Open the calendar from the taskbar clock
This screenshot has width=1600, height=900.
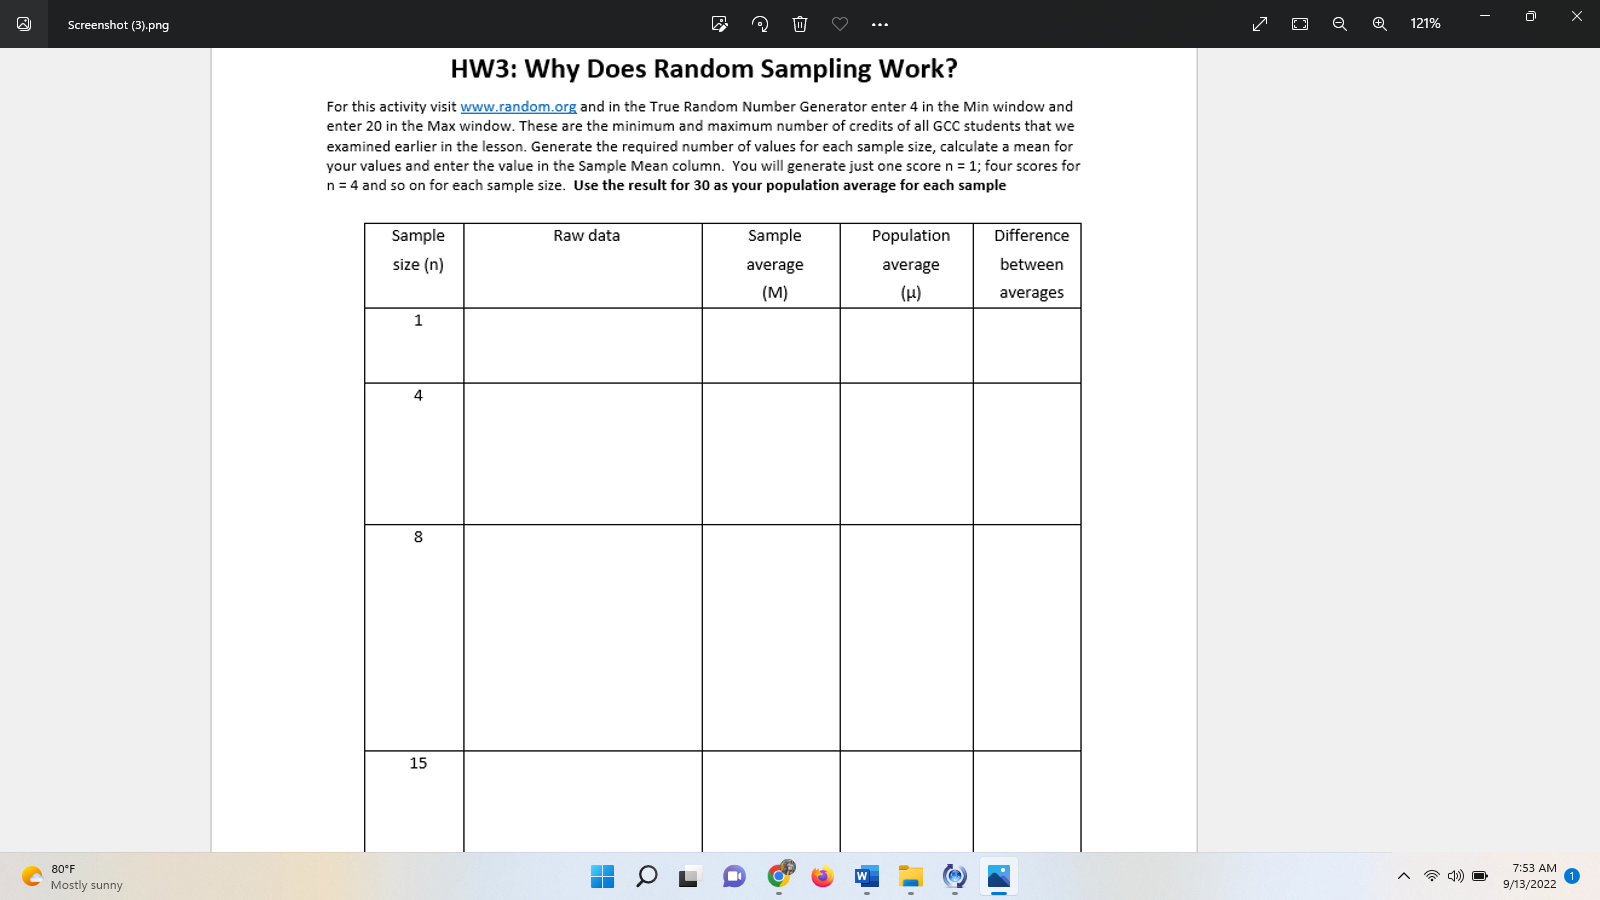pos(1530,876)
